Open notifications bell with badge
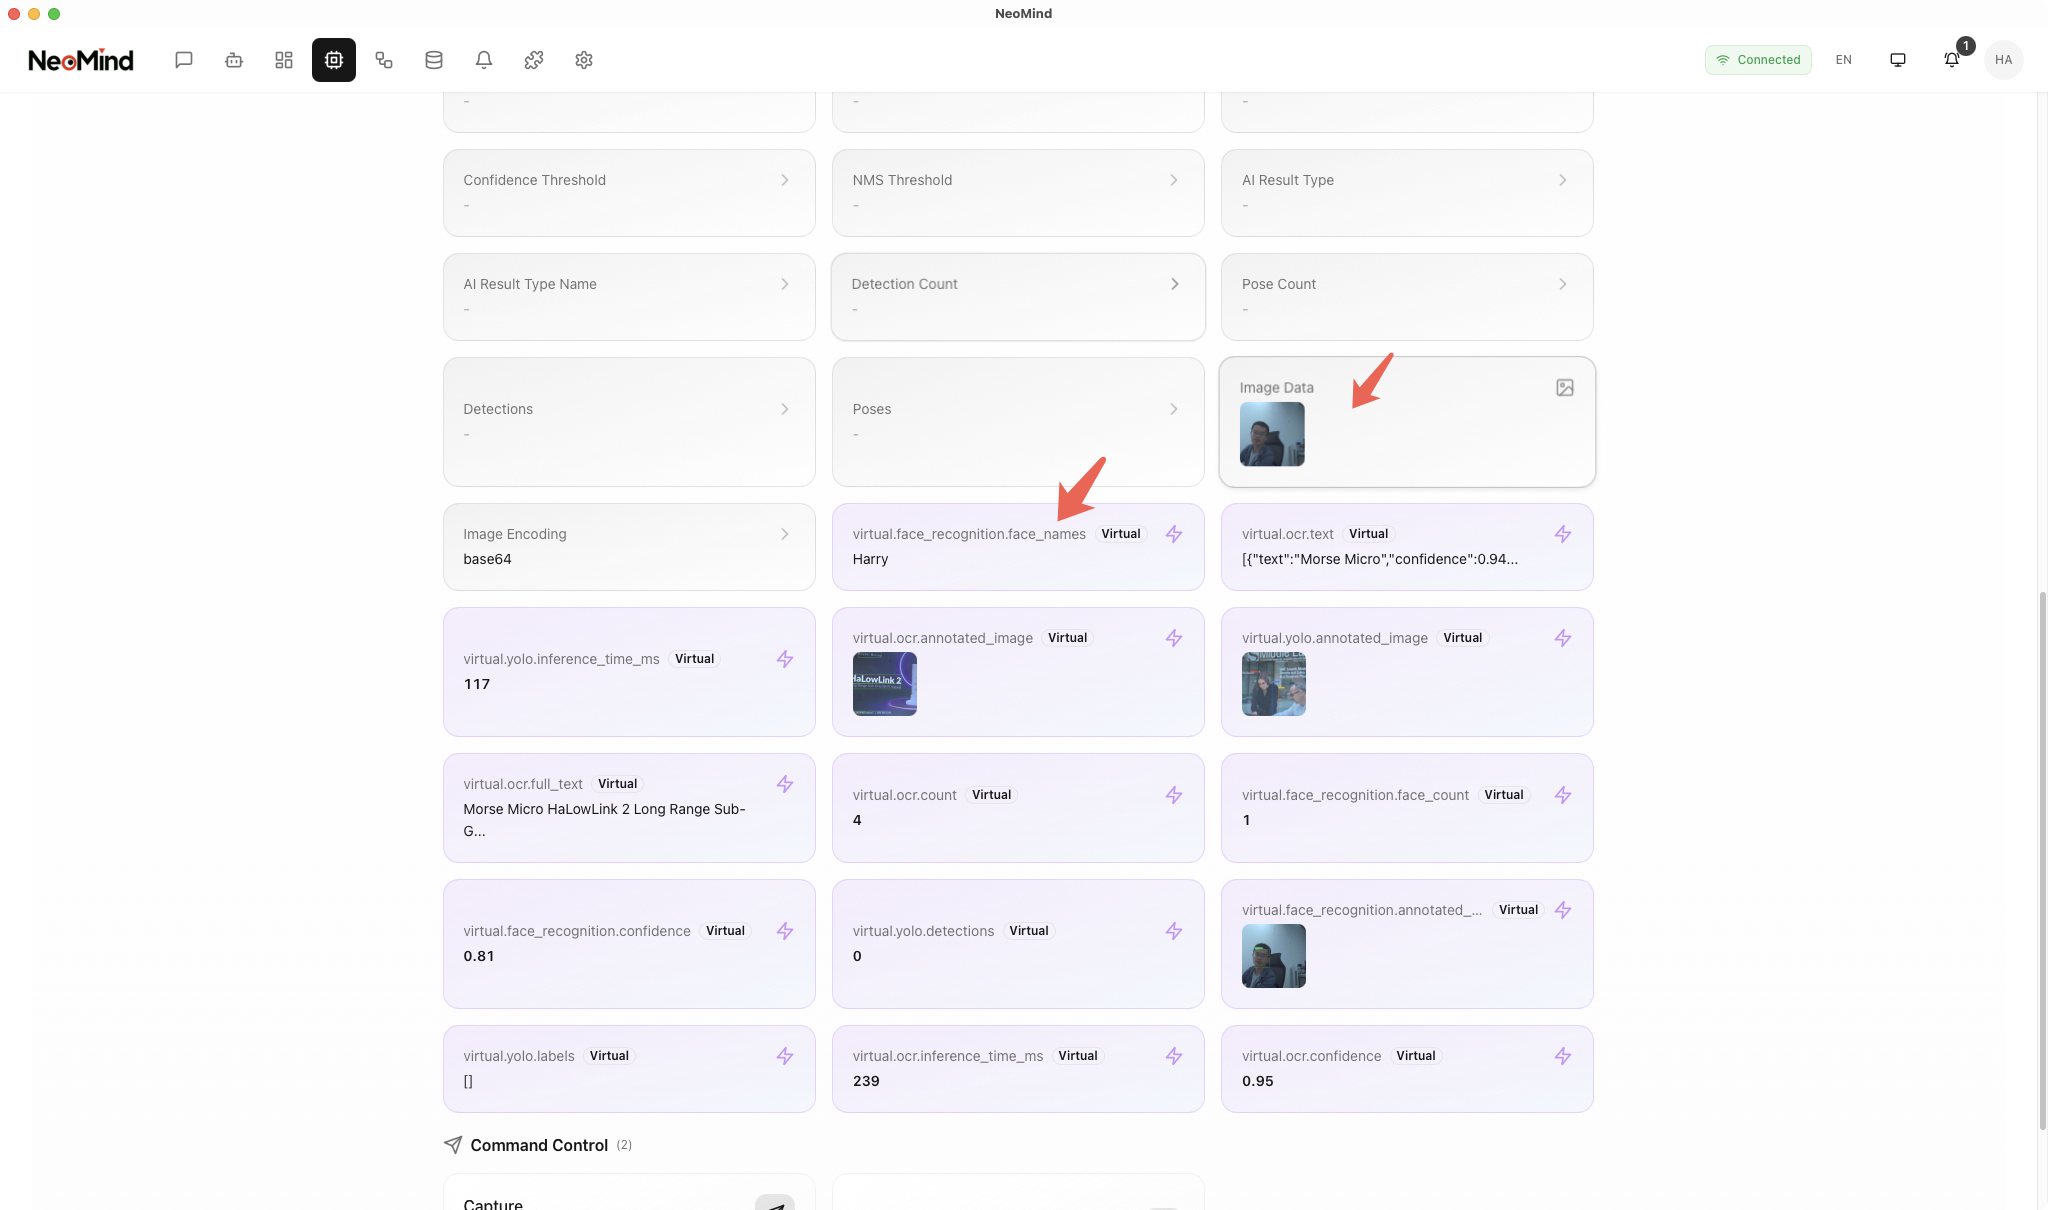This screenshot has height=1210, width=2048. [x=1951, y=60]
